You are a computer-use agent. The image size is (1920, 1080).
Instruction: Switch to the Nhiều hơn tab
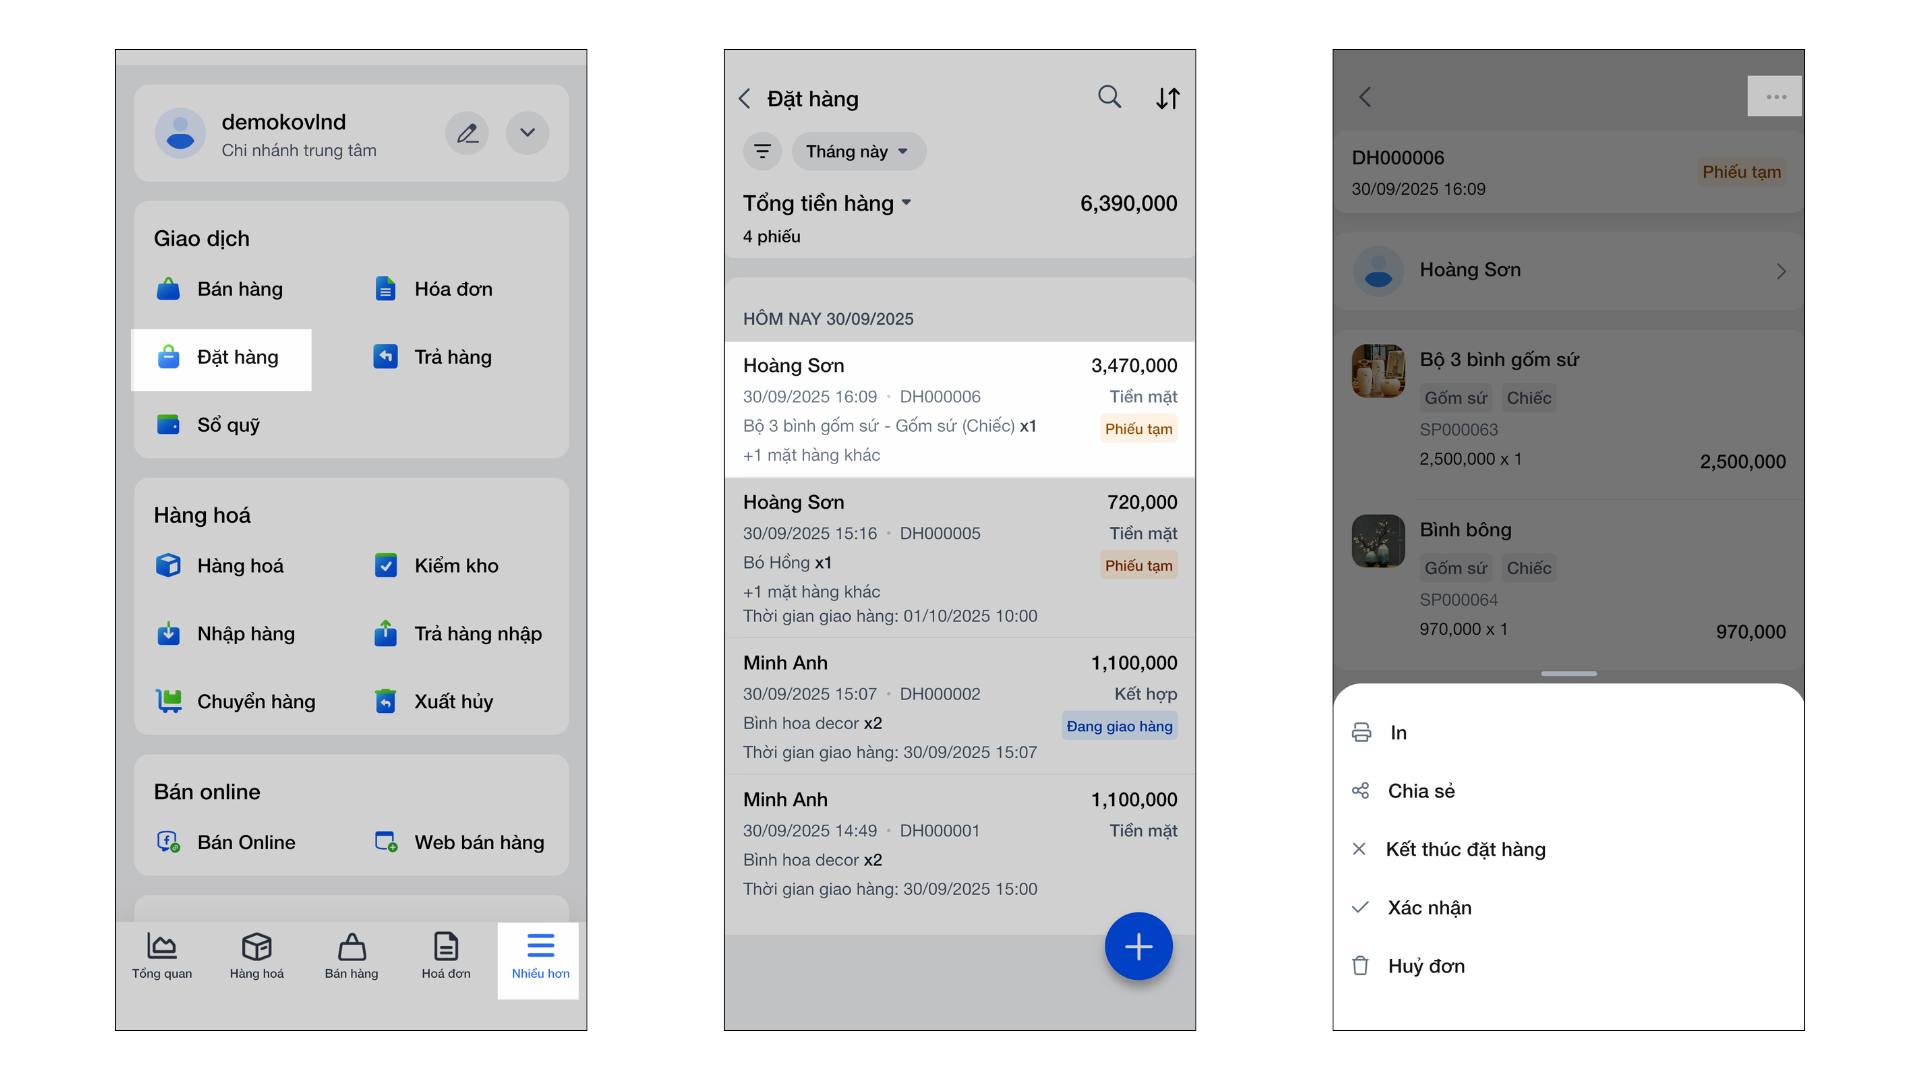[540, 957]
